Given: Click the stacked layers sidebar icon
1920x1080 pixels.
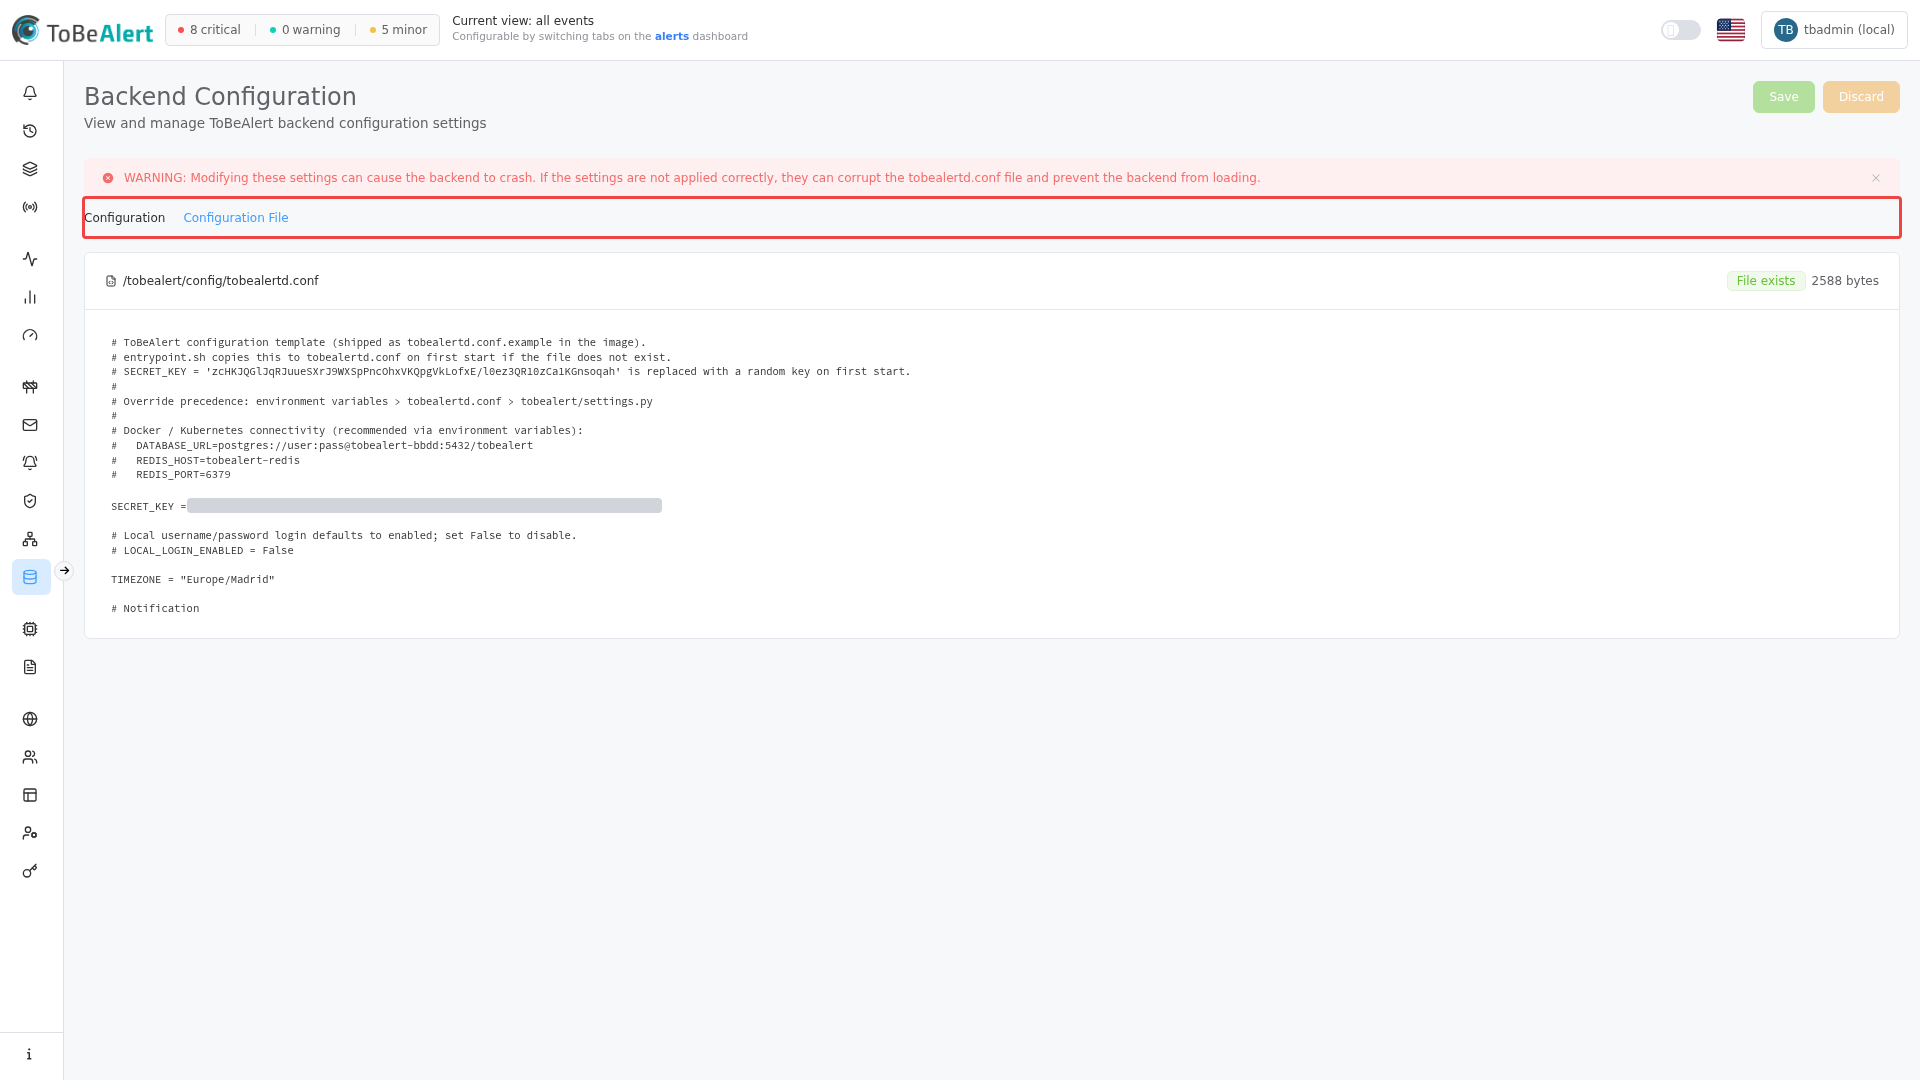Looking at the screenshot, I should (x=30, y=169).
